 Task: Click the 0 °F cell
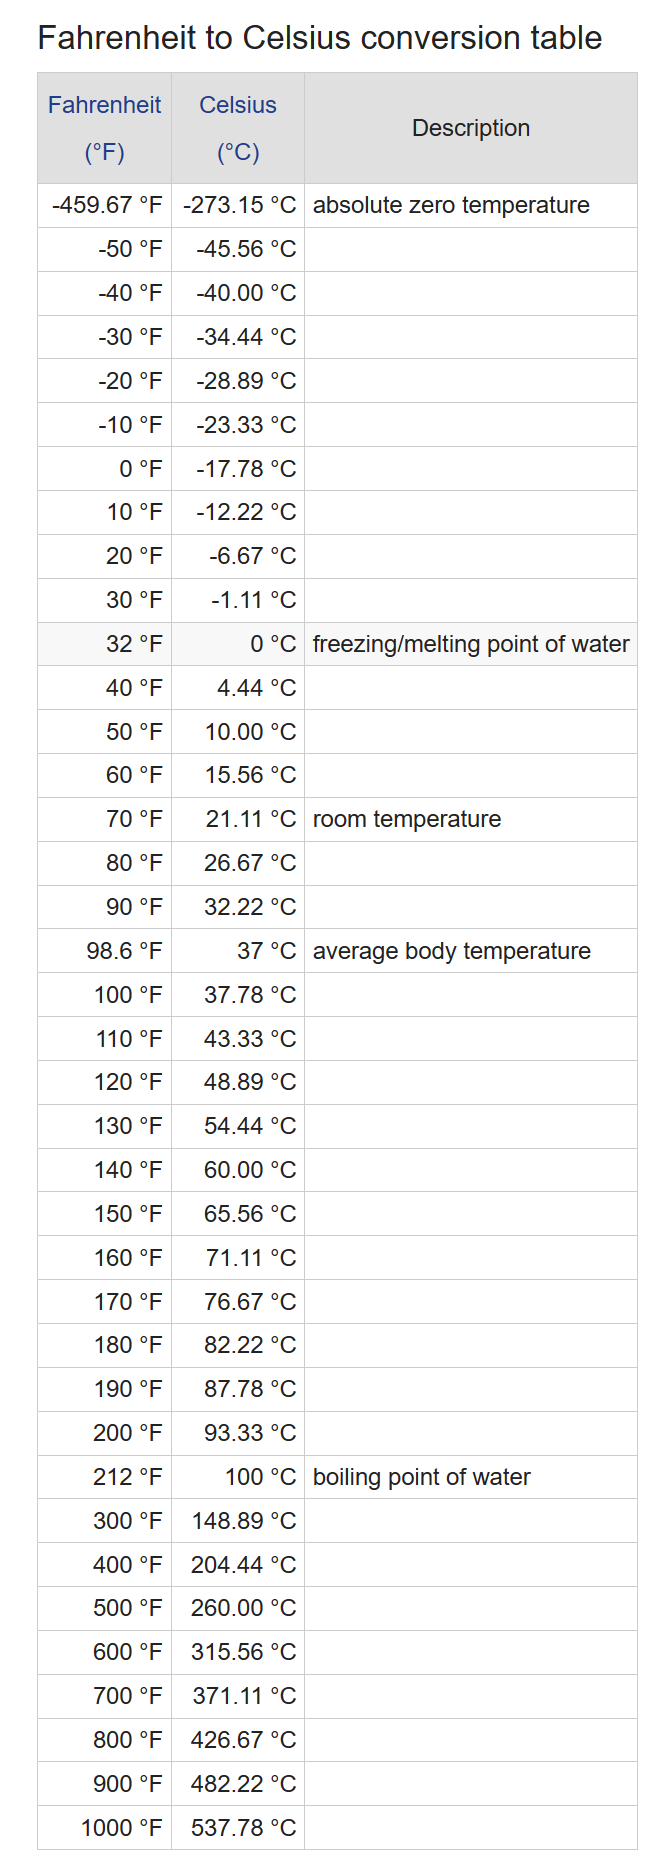pos(140,469)
